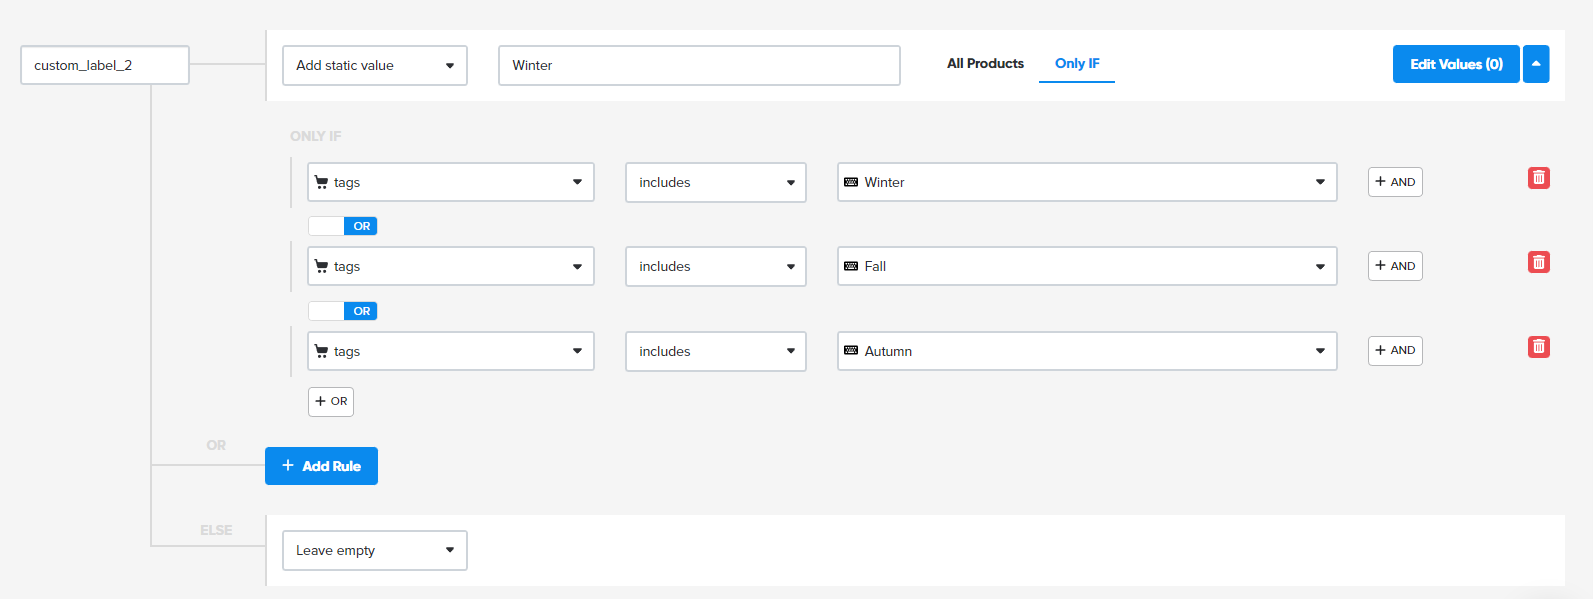Open the includes operator dropdown in Winter row
Screen dimensions: 1593x599
[715, 183]
